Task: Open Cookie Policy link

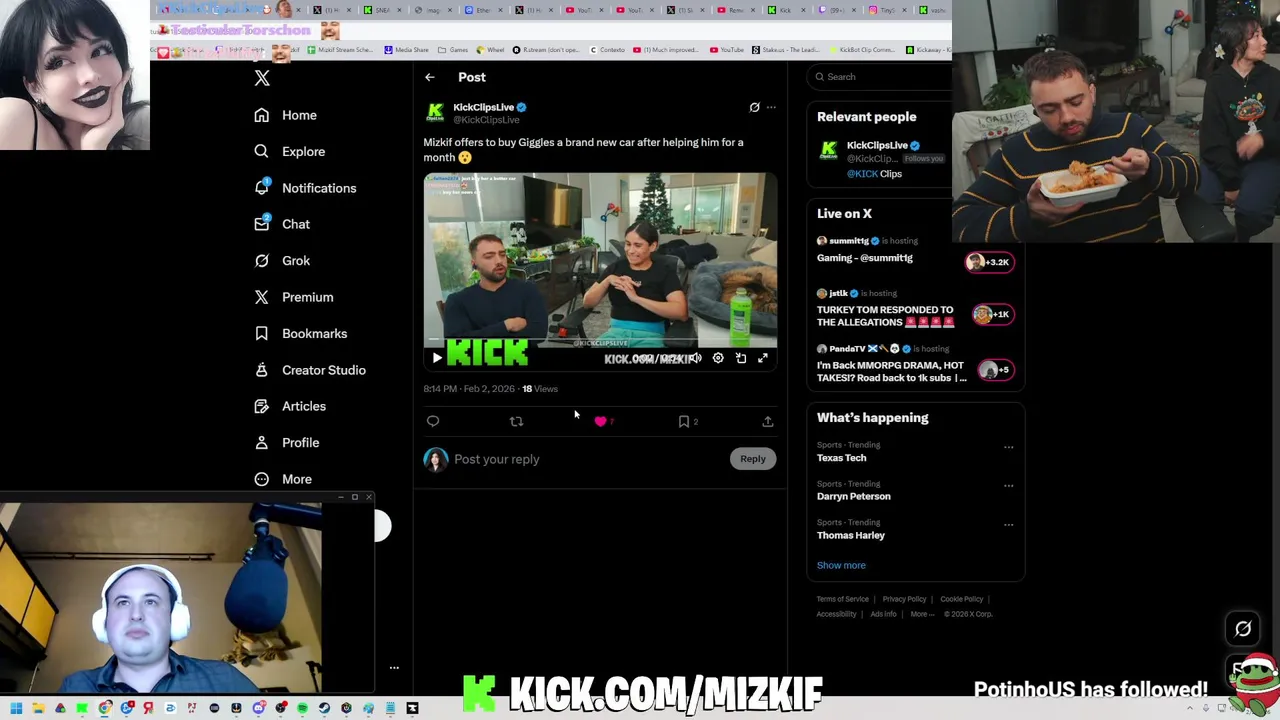Action: coord(961,599)
